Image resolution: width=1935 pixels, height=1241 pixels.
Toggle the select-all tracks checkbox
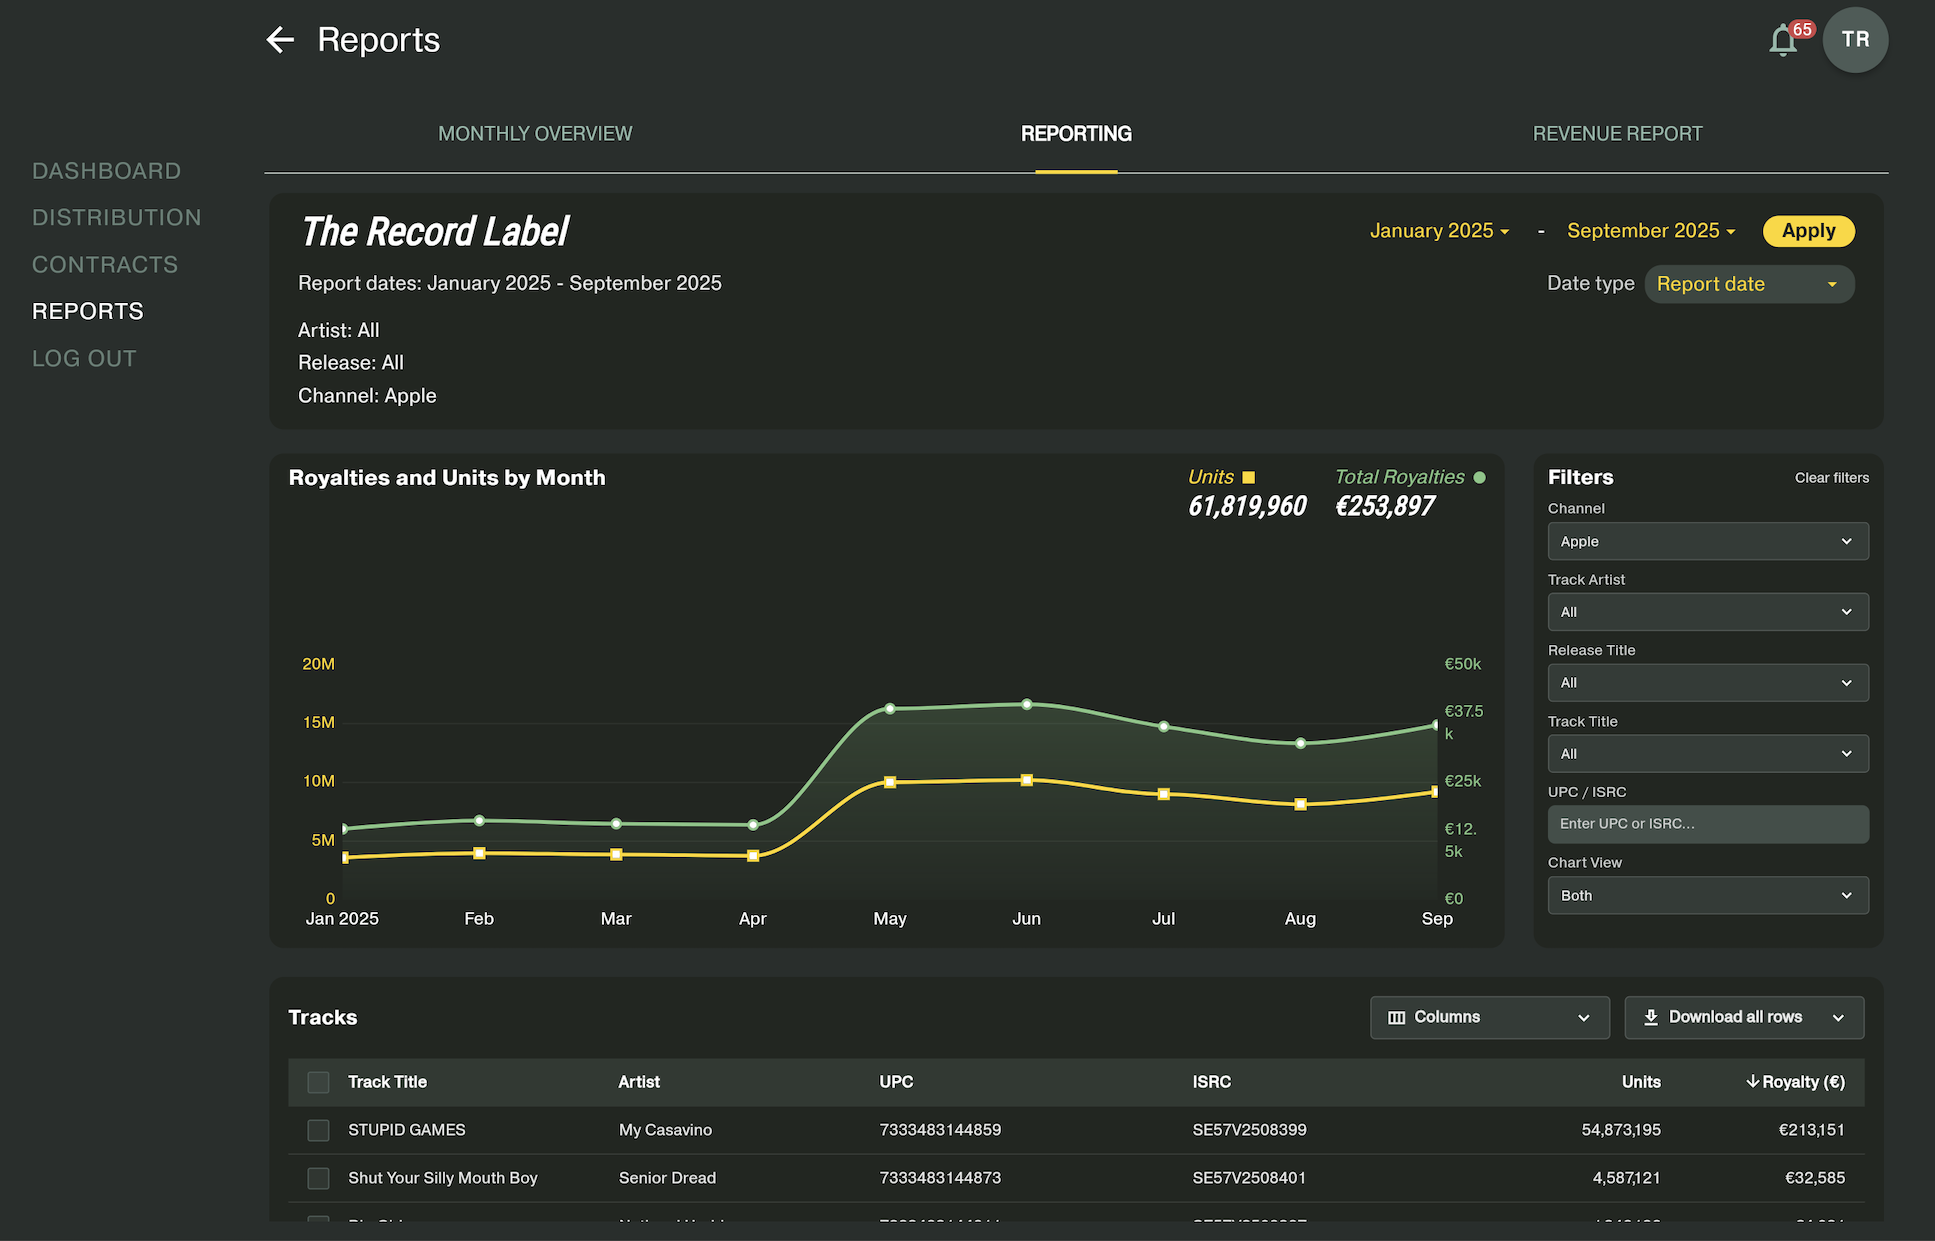(318, 1082)
